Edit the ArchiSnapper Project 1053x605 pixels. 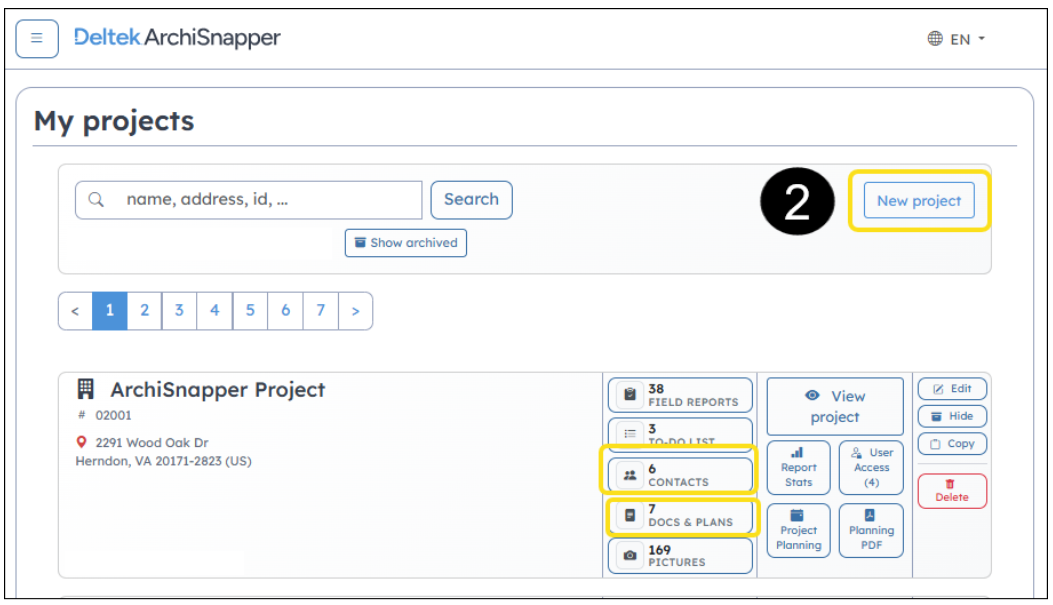point(952,389)
